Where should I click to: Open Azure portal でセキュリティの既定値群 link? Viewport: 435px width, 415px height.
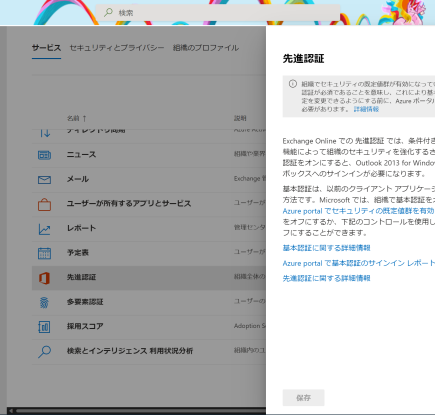(358, 211)
